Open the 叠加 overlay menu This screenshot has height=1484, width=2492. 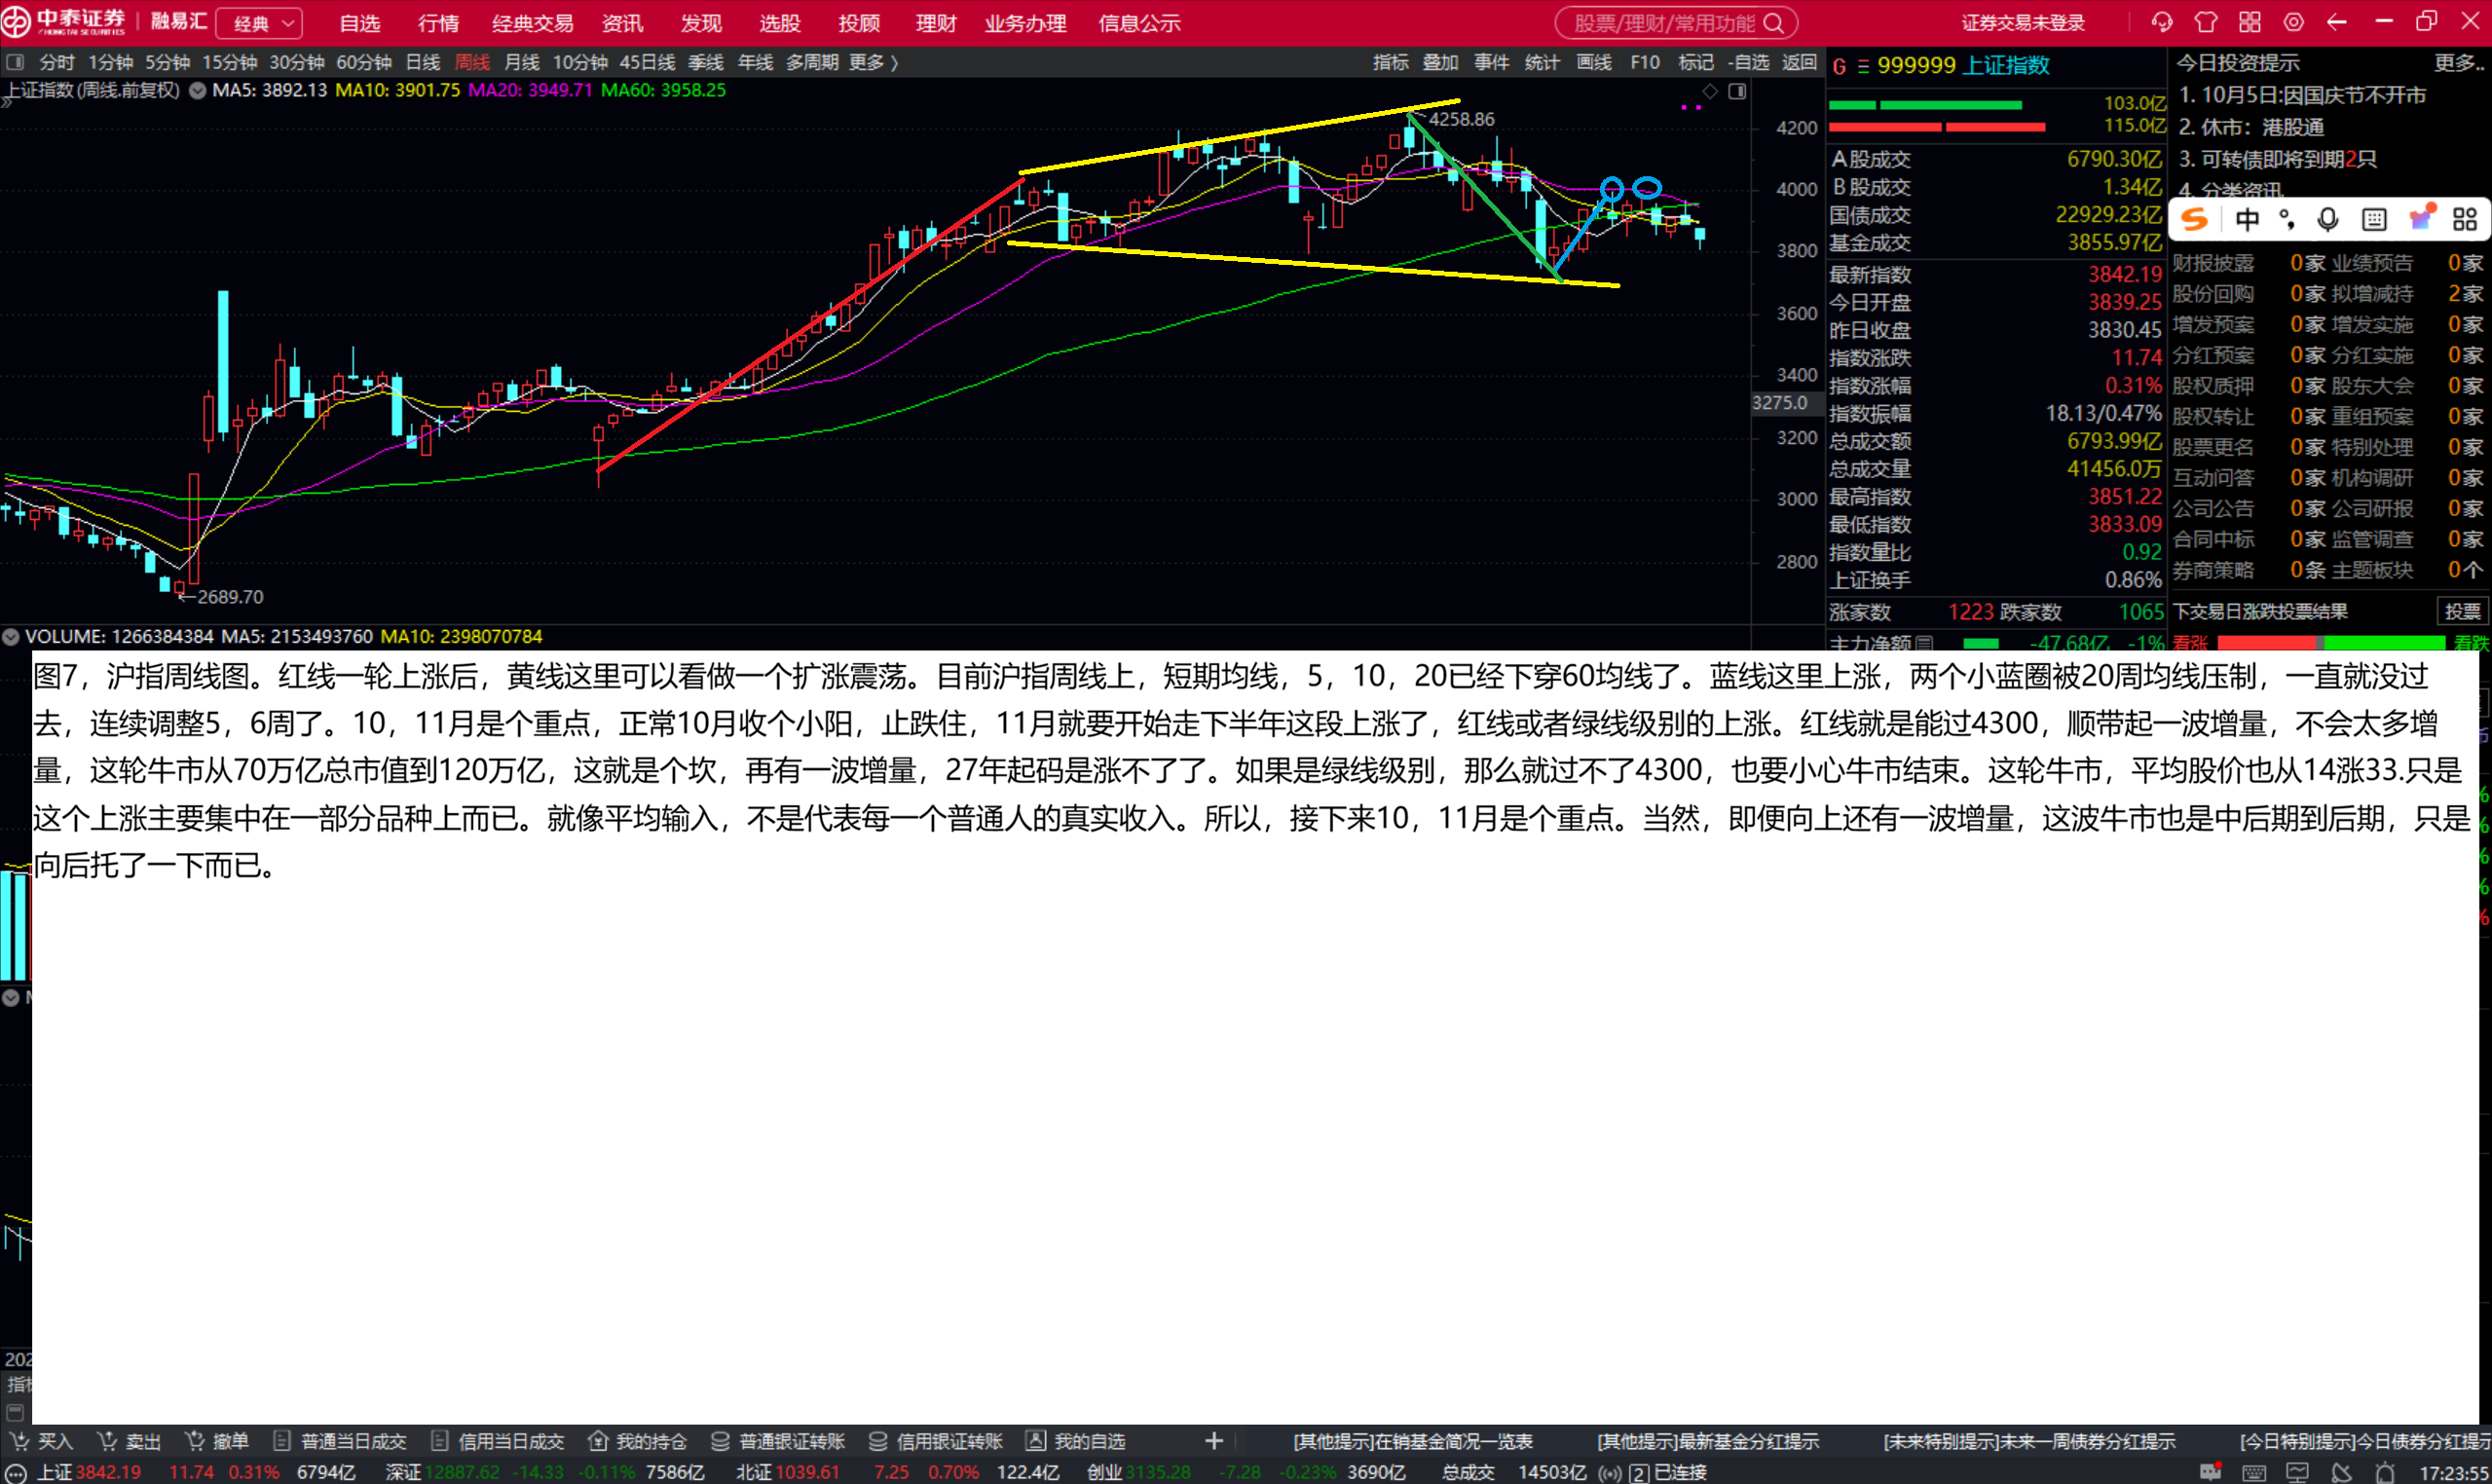click(1440, 62)
